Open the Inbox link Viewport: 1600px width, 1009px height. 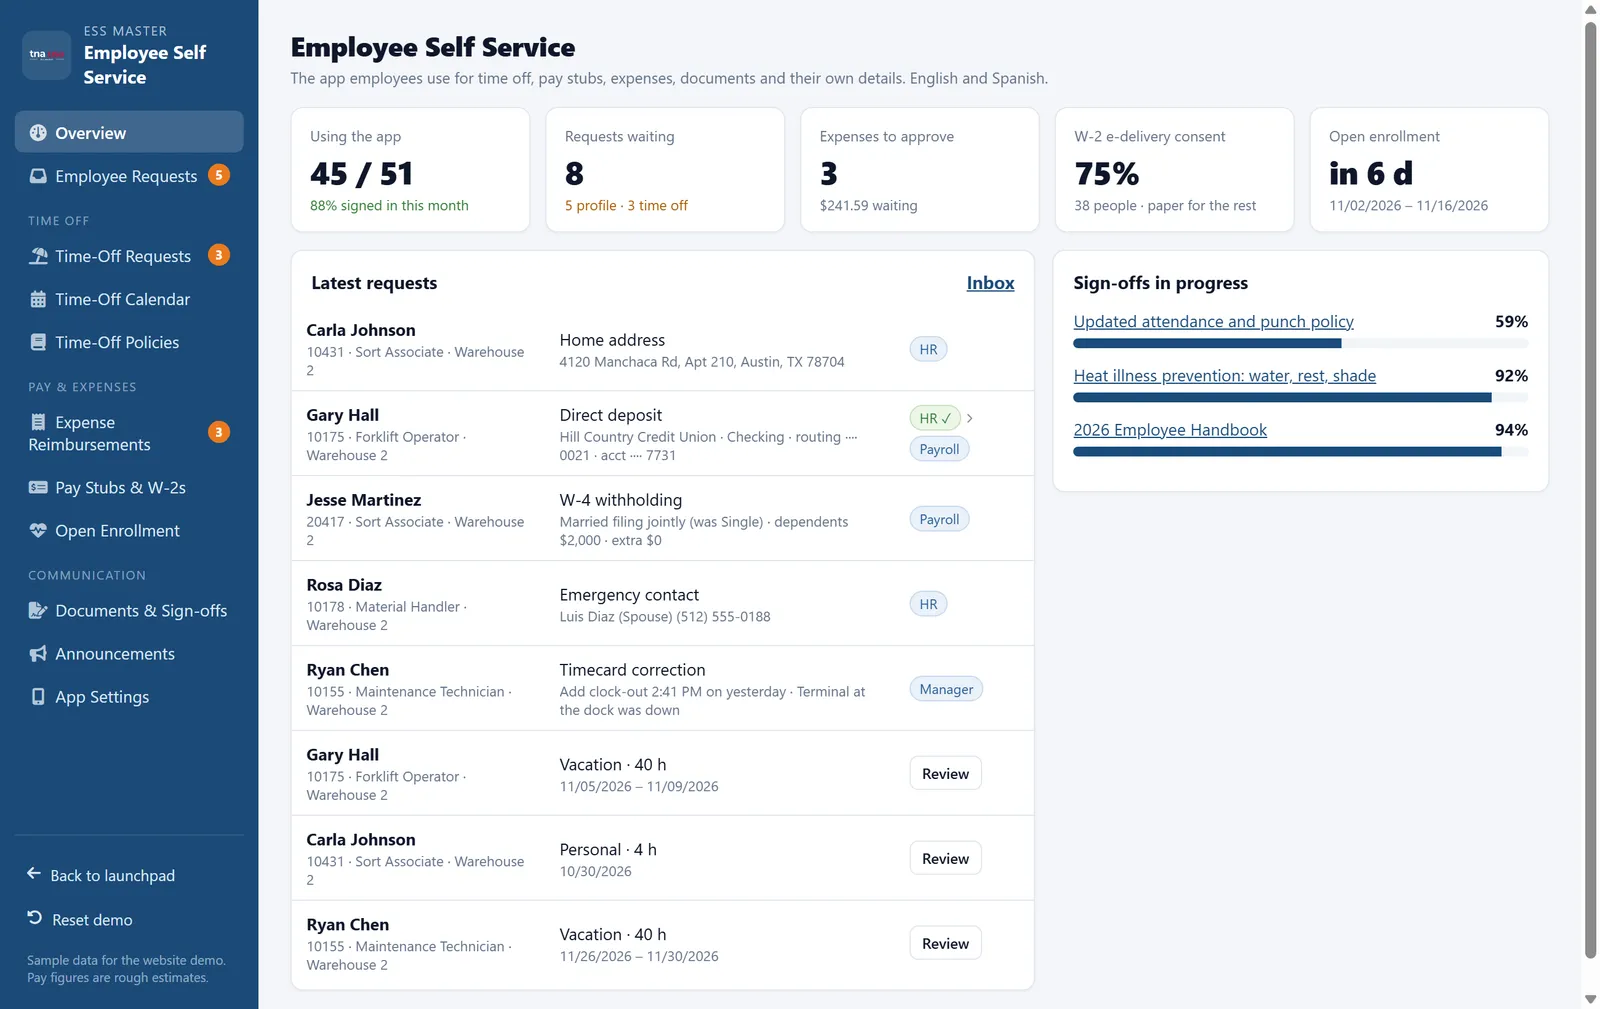click(x=990, y=283)
